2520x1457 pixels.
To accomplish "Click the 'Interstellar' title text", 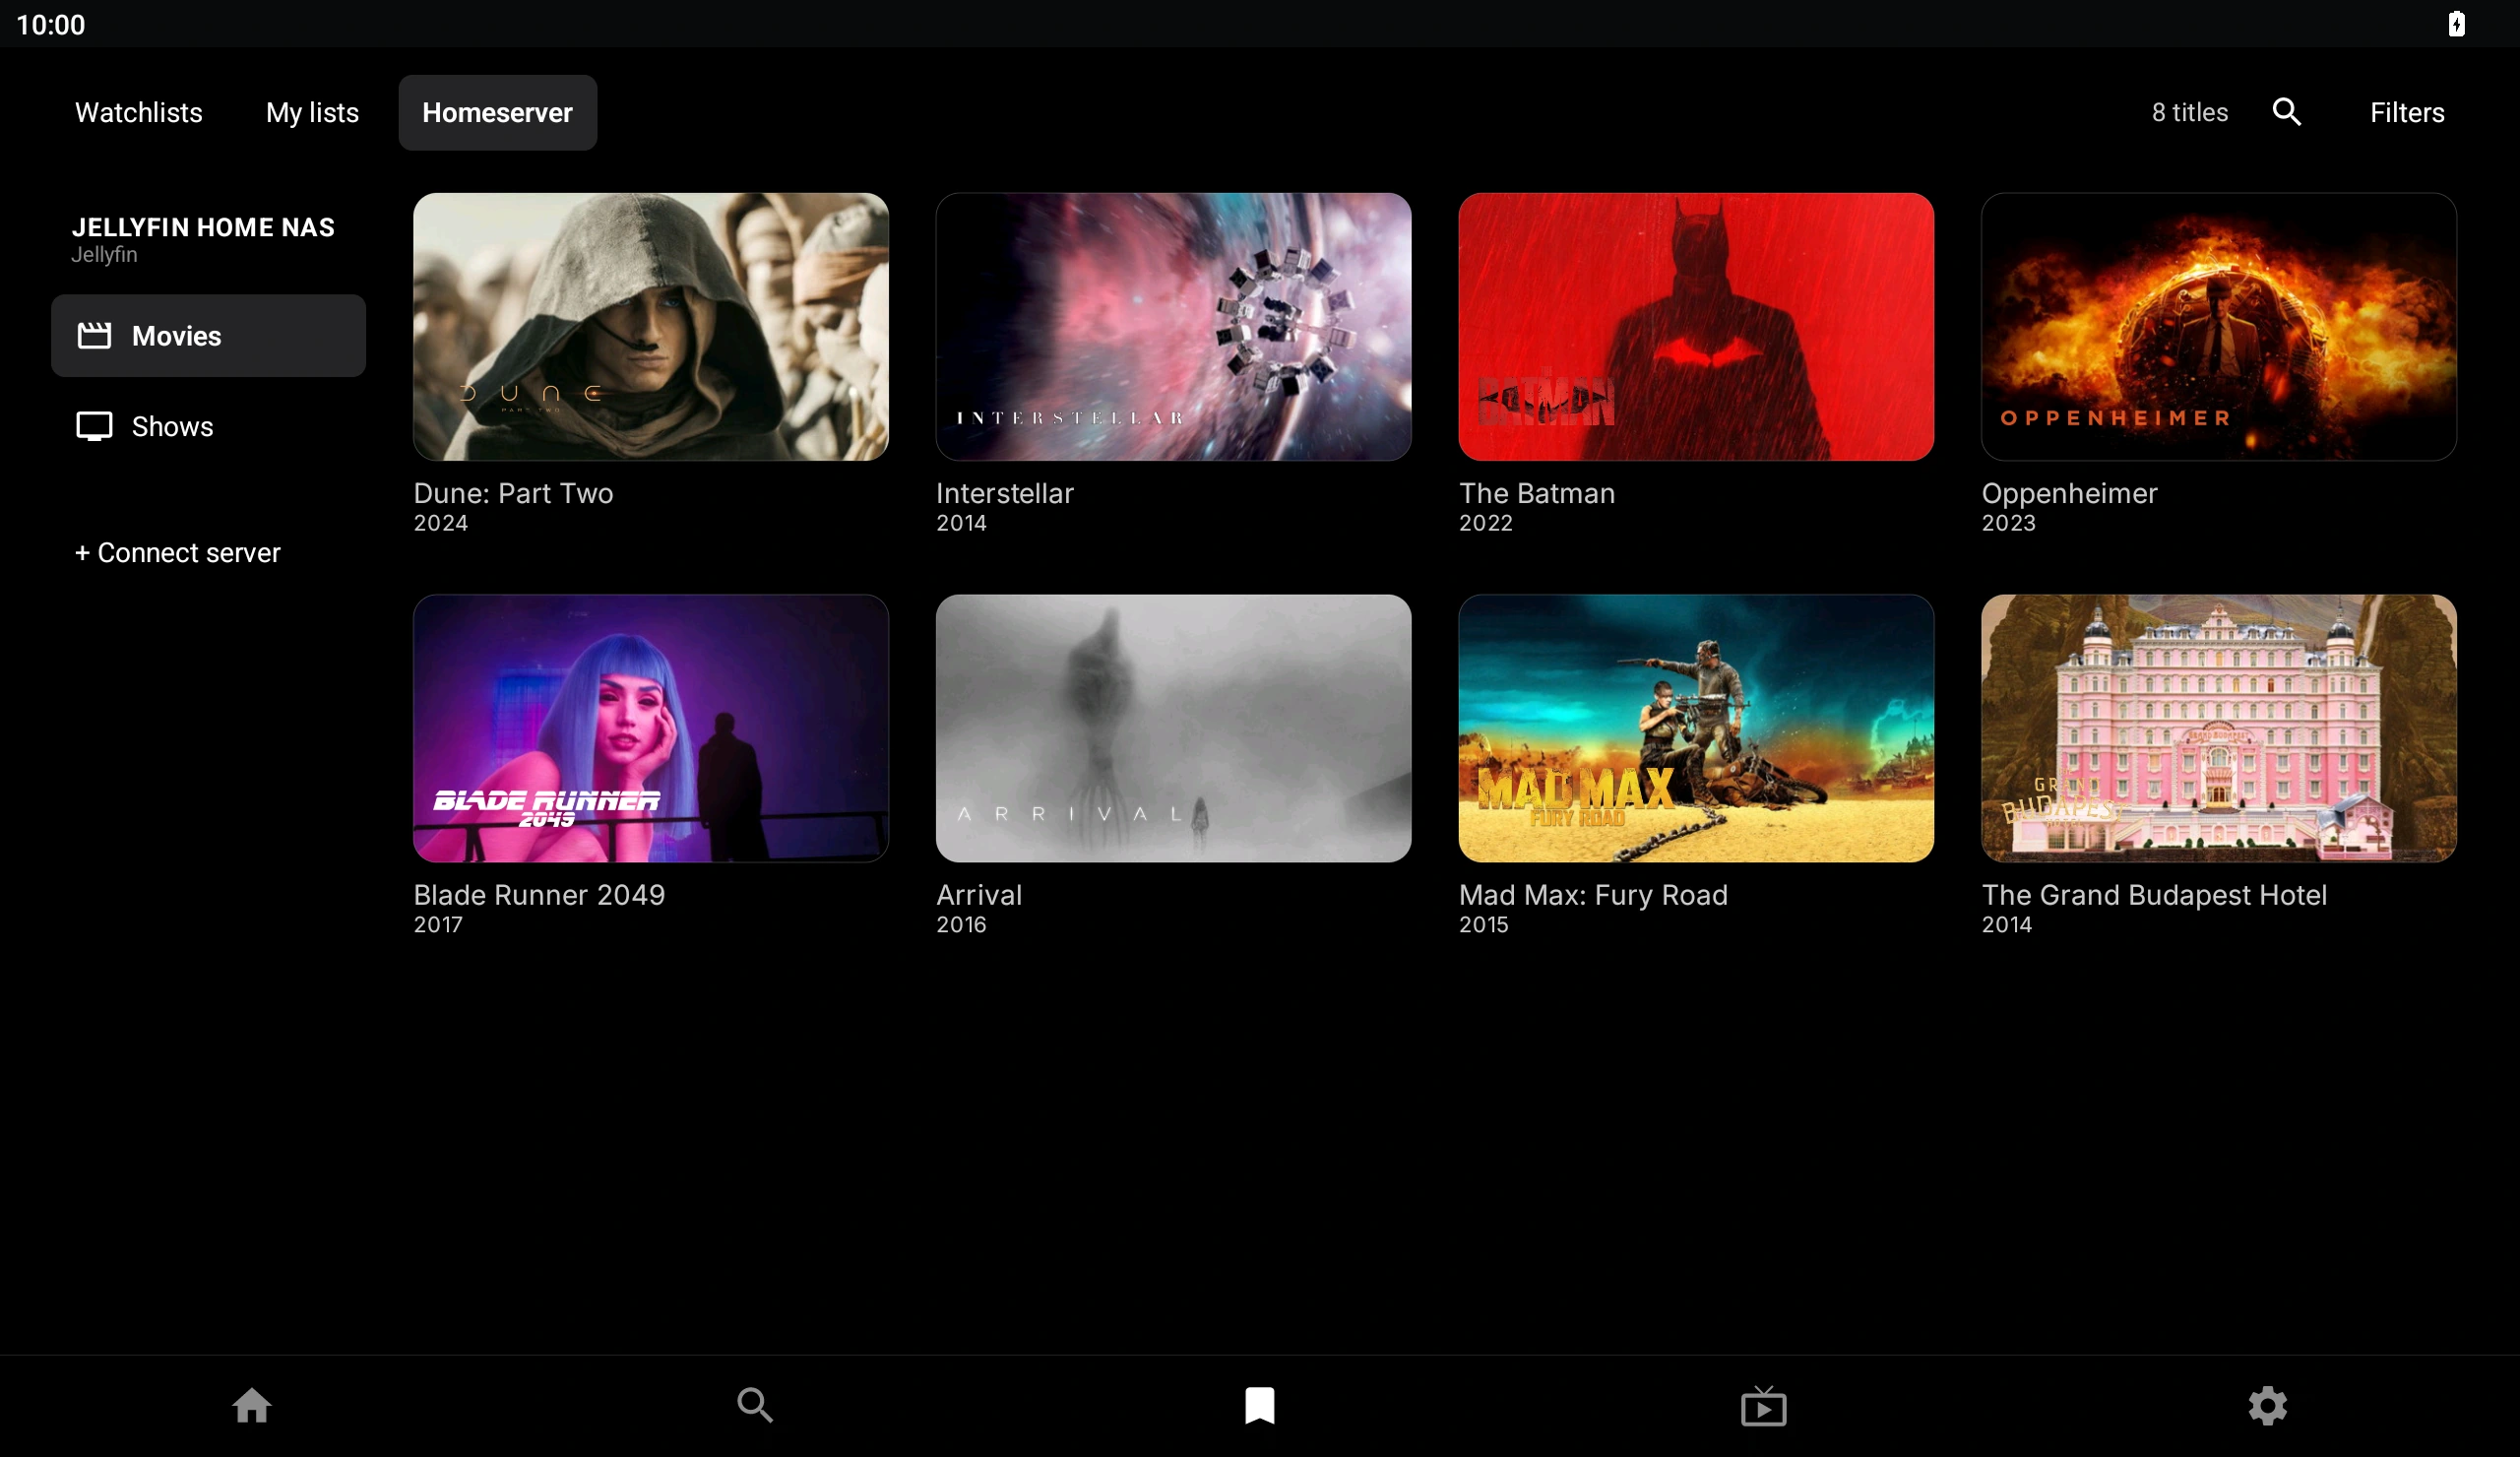I will pos(1004,493).
